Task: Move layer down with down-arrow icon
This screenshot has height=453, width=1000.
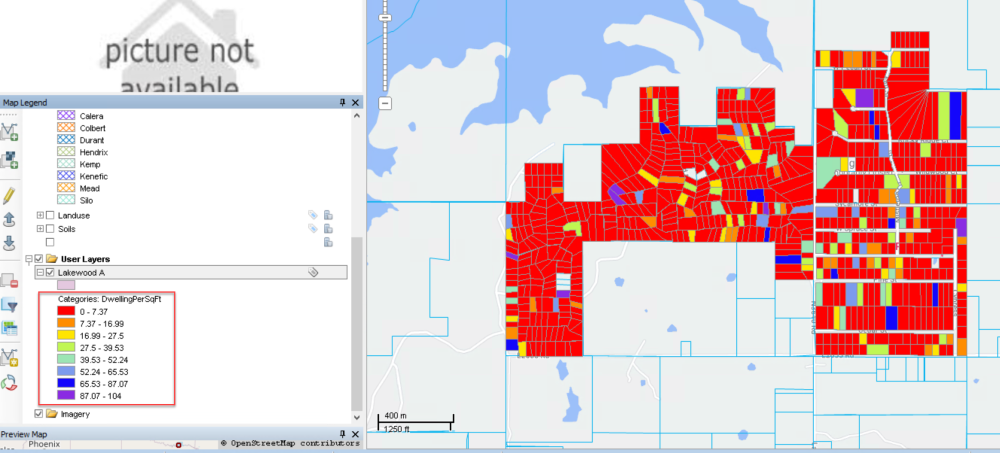Action: coord(9,243)
